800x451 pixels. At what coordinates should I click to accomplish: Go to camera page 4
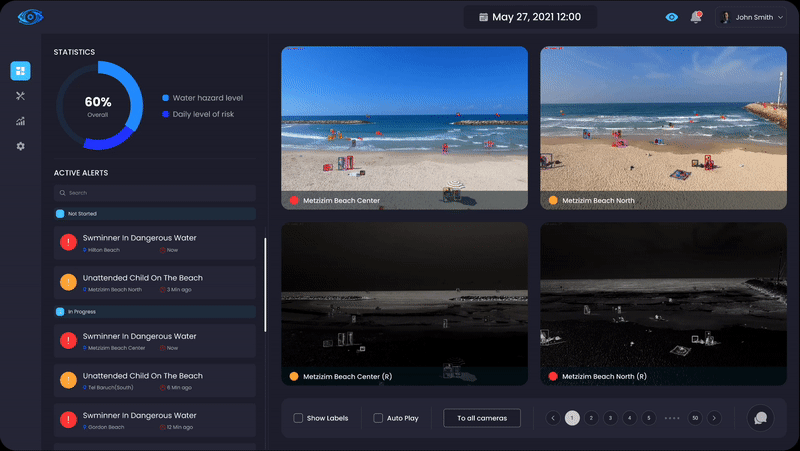[630, 418]
